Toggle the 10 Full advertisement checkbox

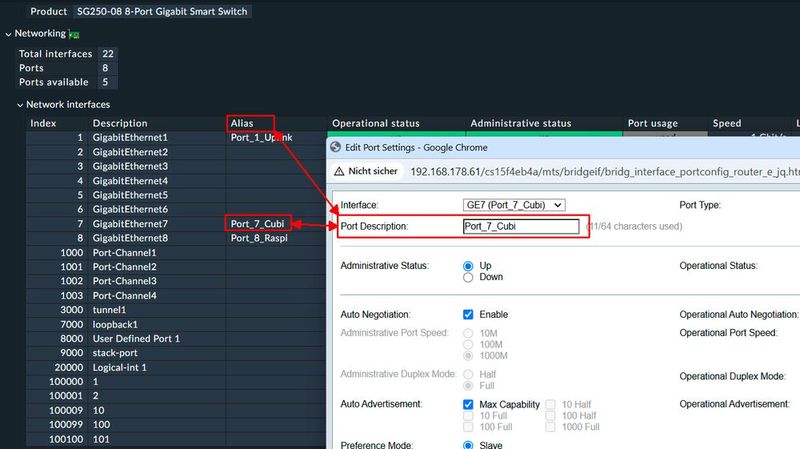(x=468, y=415)
